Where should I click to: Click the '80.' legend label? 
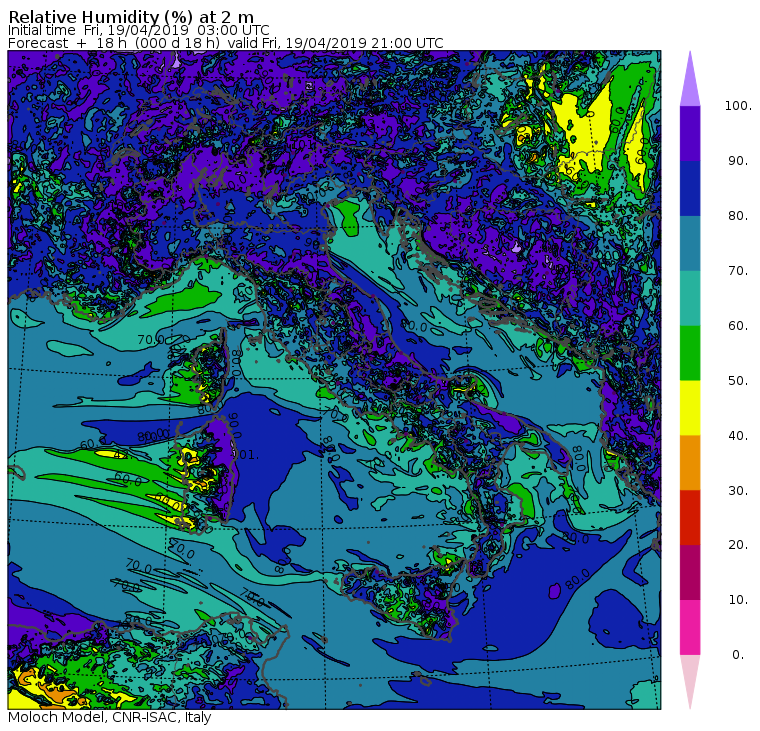tap(738, 216)
